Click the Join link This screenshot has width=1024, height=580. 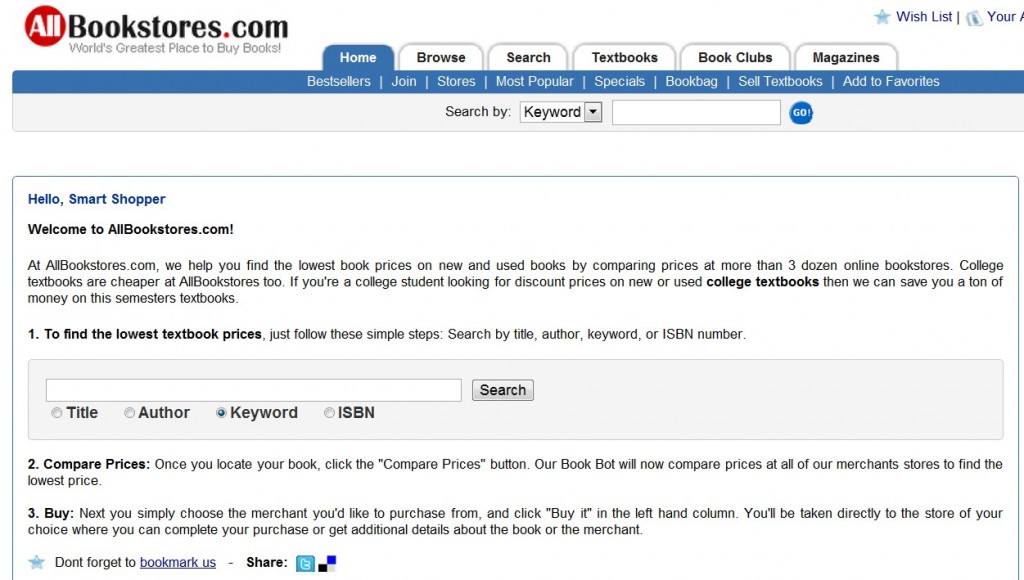404,82
